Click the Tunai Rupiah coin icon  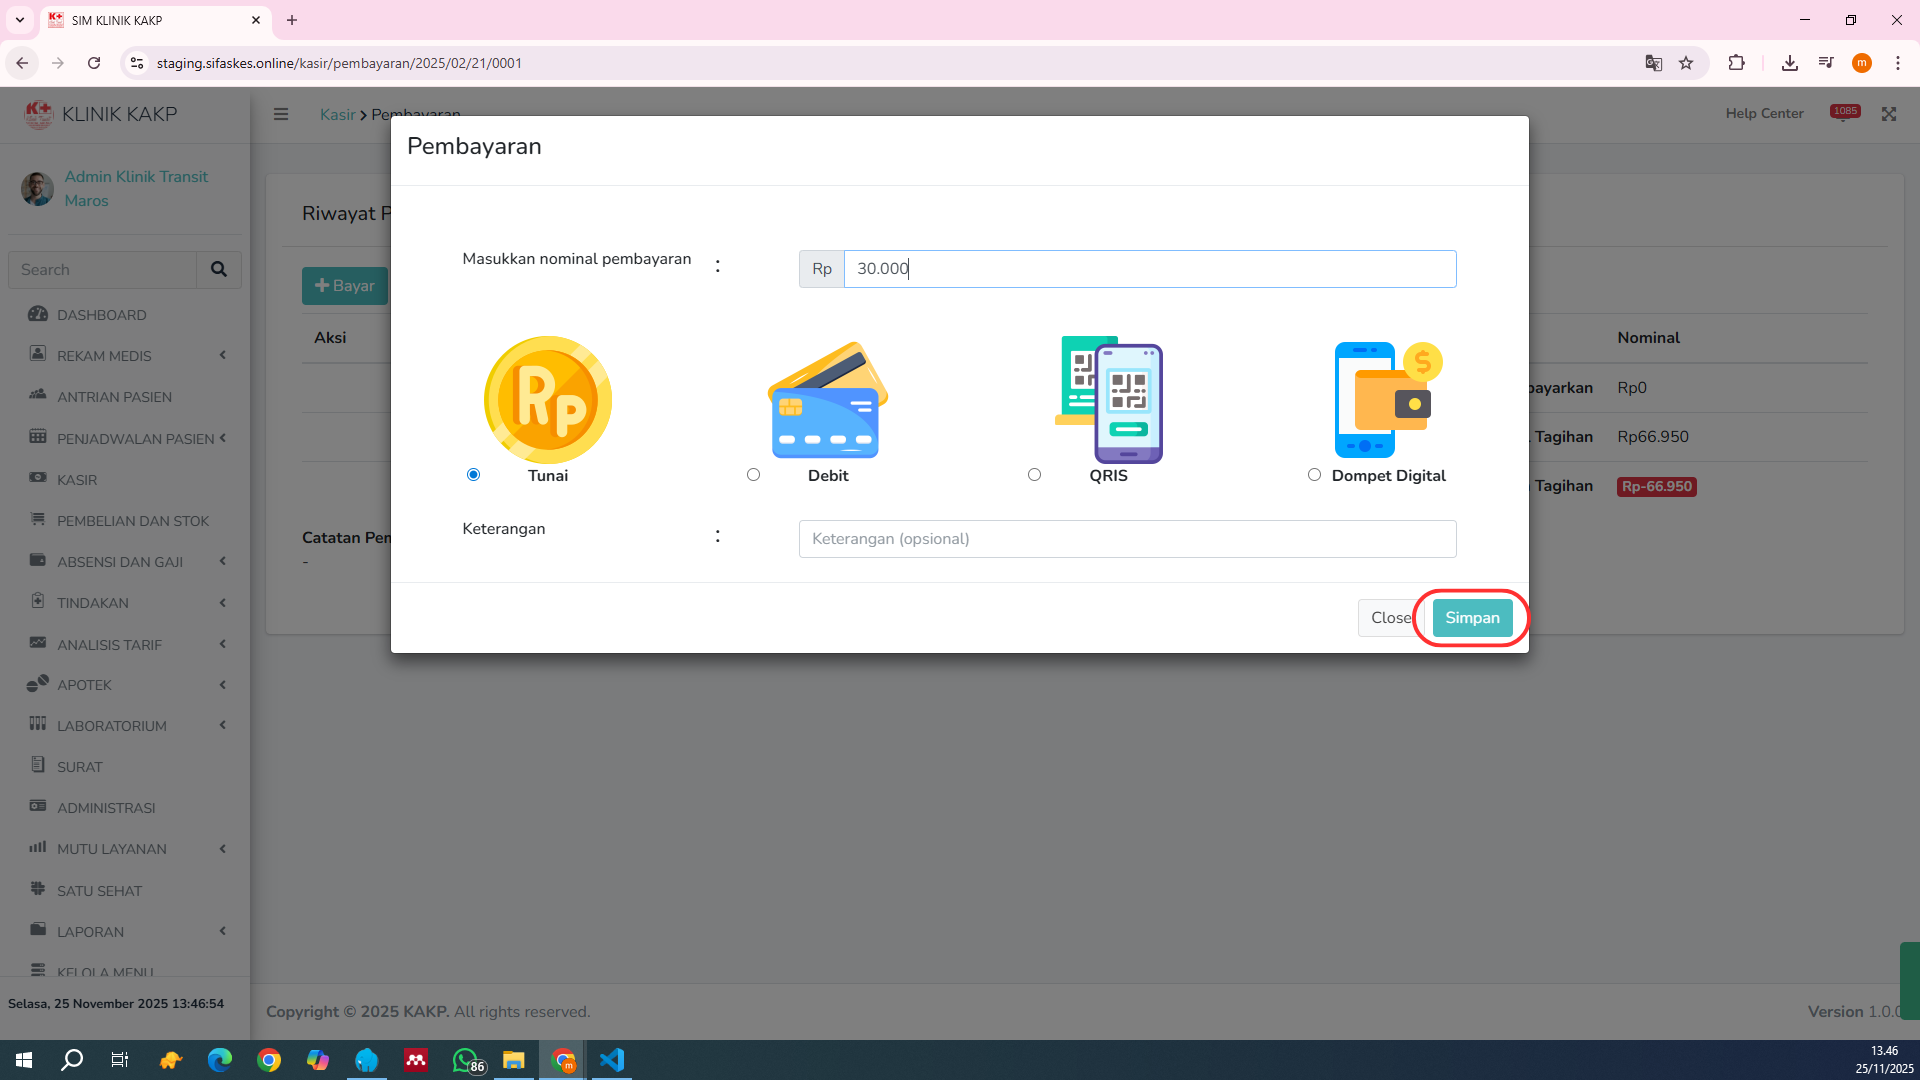547,400
